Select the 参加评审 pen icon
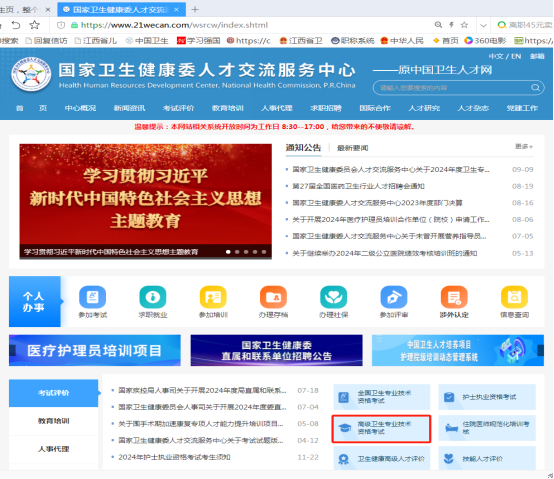 (394, 297)
